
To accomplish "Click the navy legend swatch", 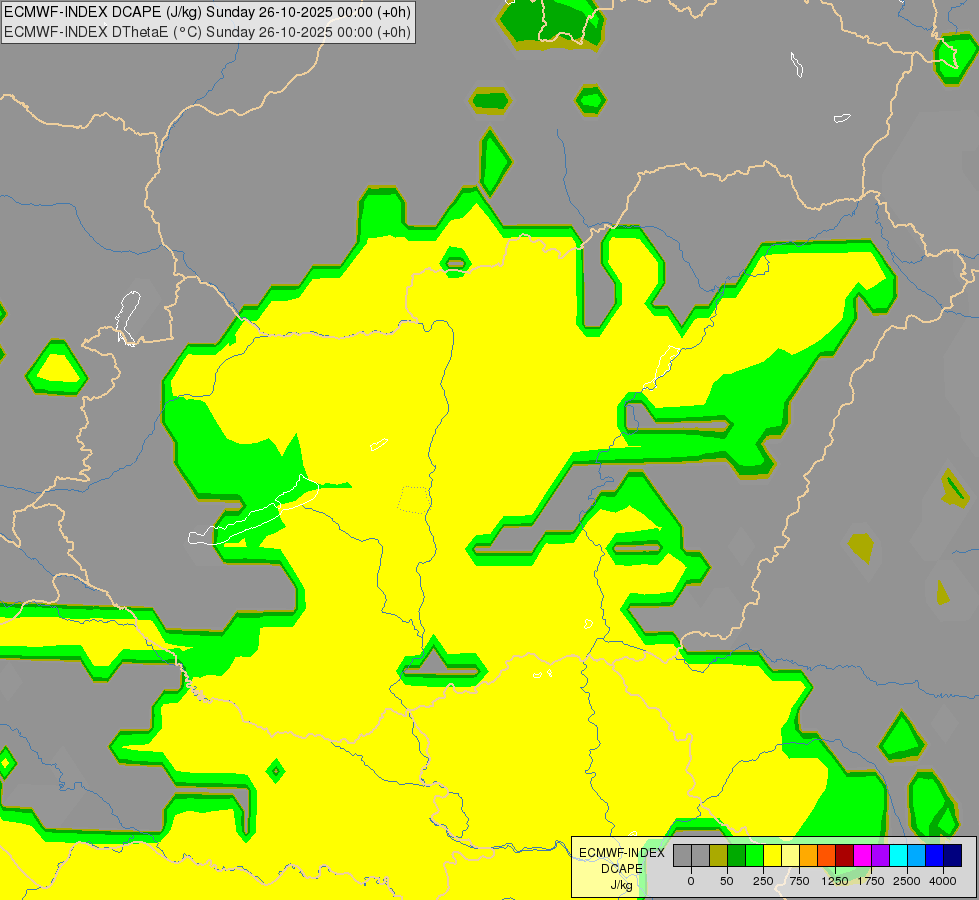I will point(953,856).
